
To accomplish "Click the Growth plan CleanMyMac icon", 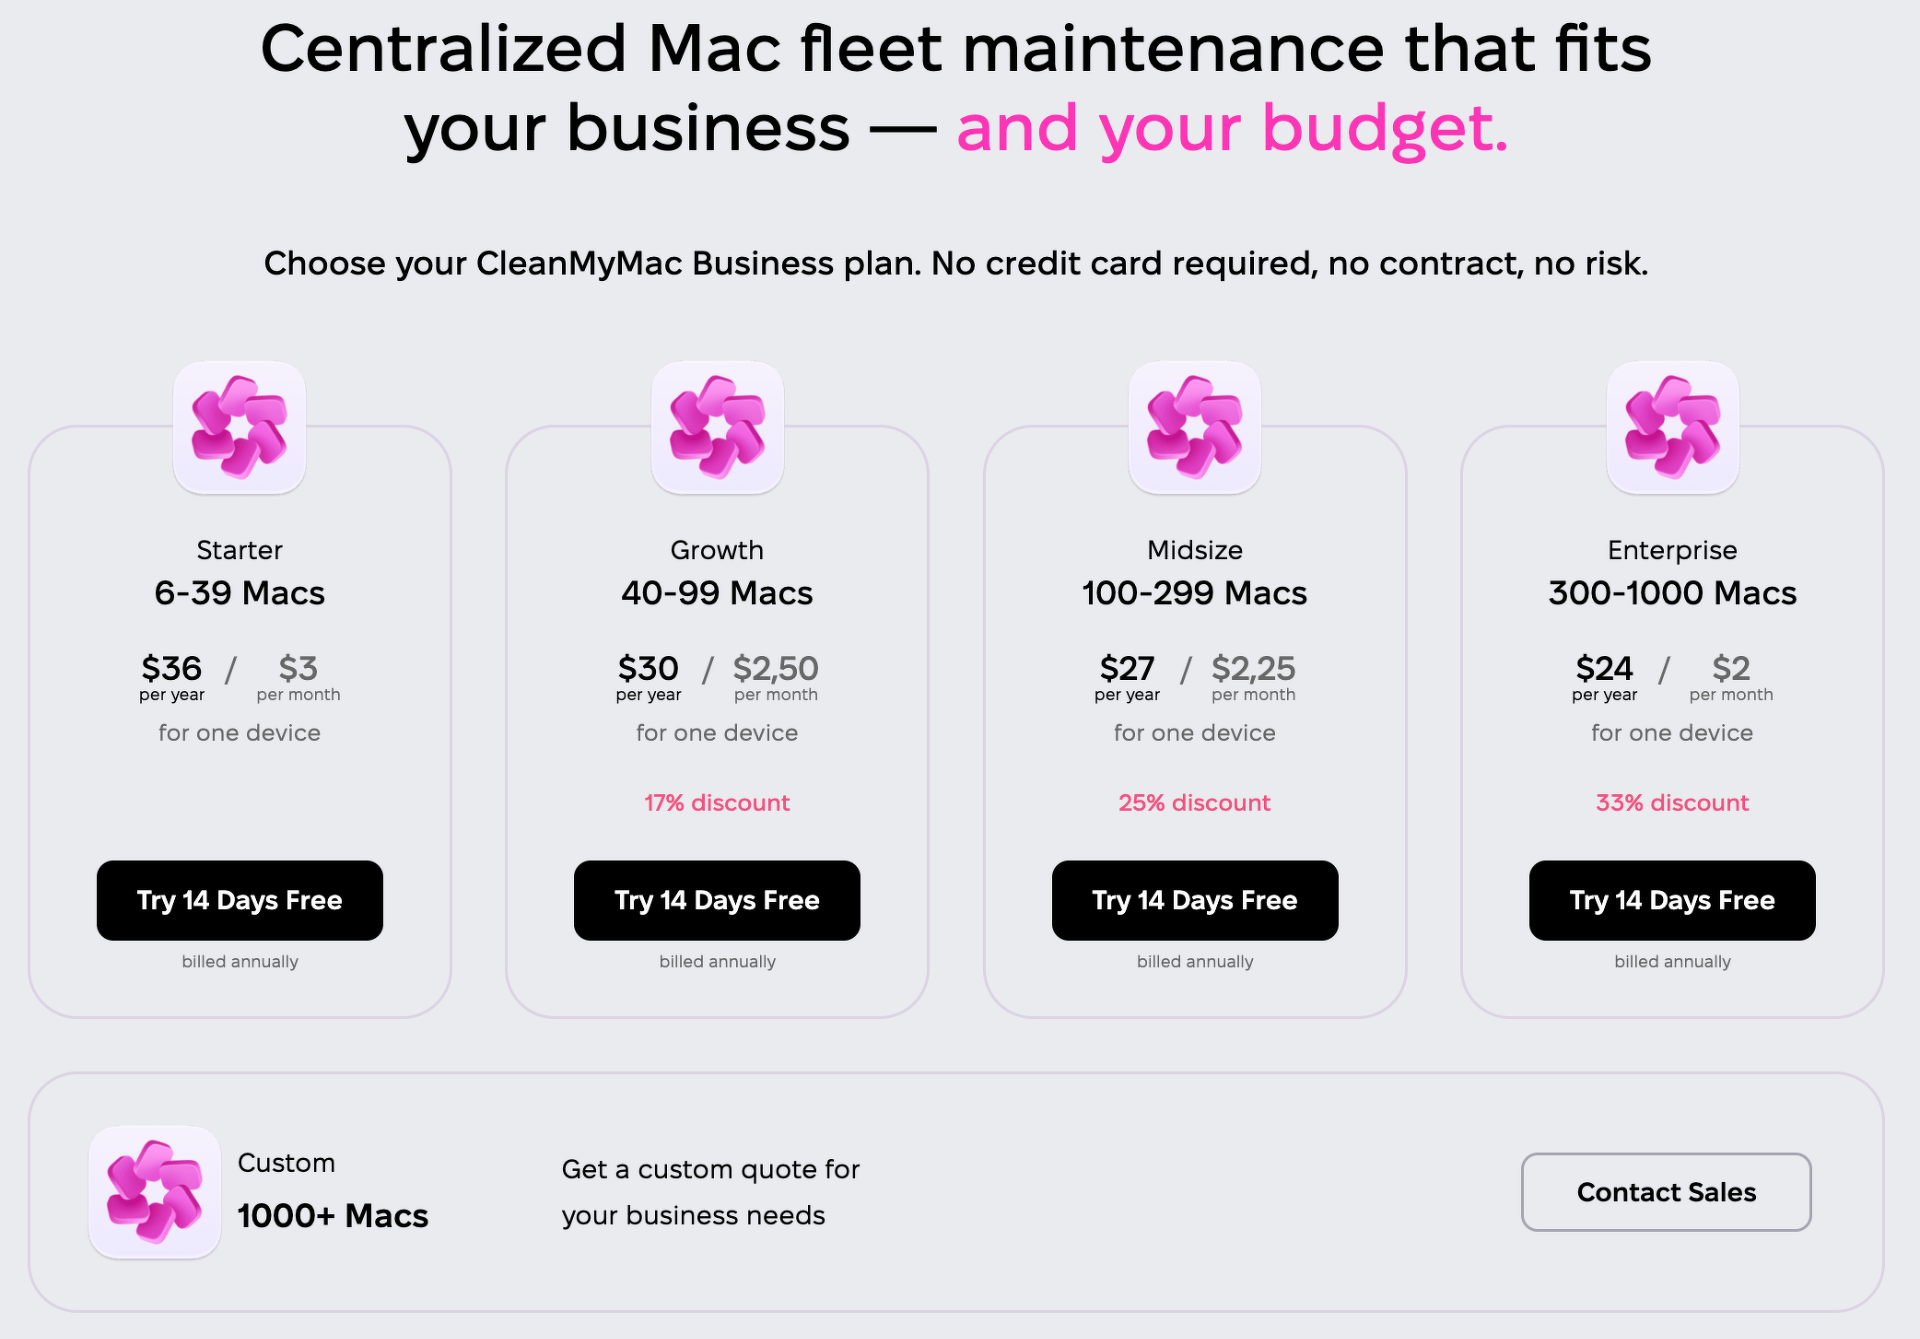I will (x=717, y=427).
